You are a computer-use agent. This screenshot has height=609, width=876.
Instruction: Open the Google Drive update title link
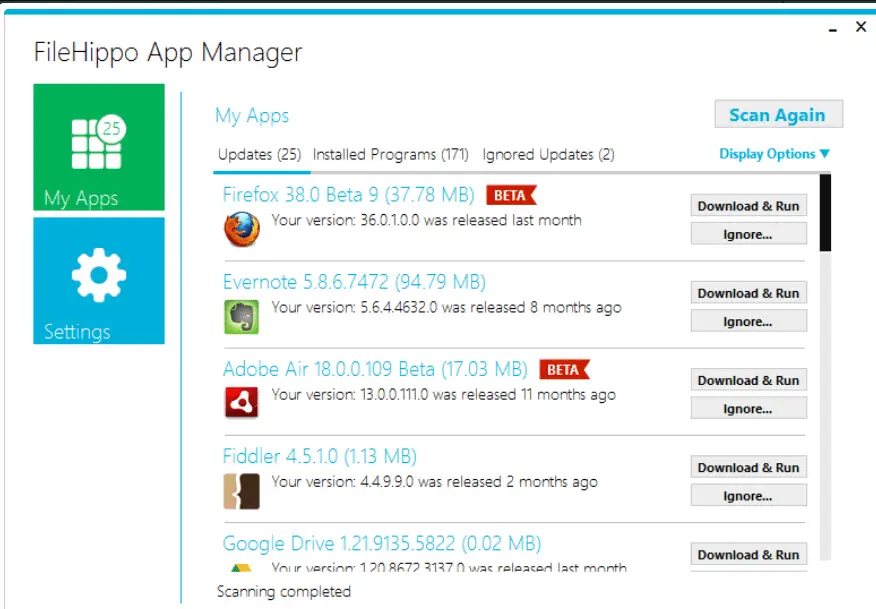click(381, 544)
